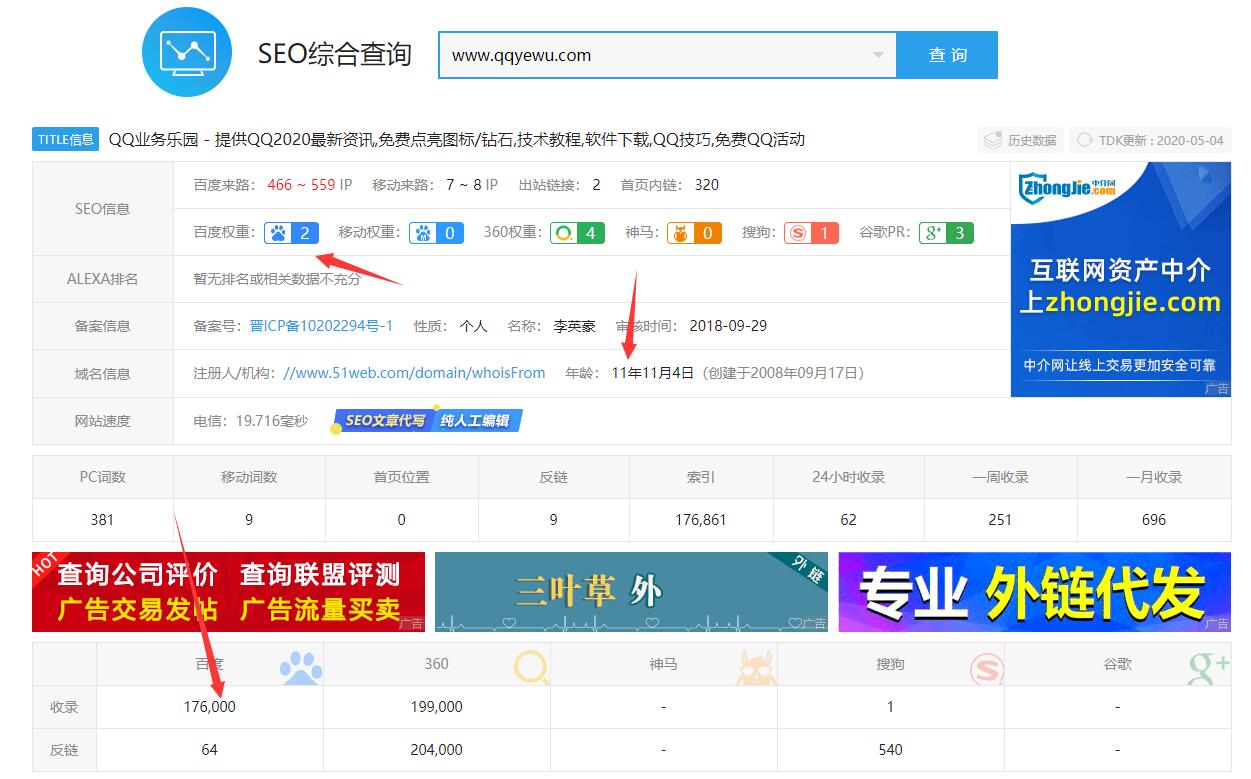The width and height of the screenshot is (1251, 779).
Task: Click the 谷歌 g+ icon in column header
Action: (x=1209, y=666)
